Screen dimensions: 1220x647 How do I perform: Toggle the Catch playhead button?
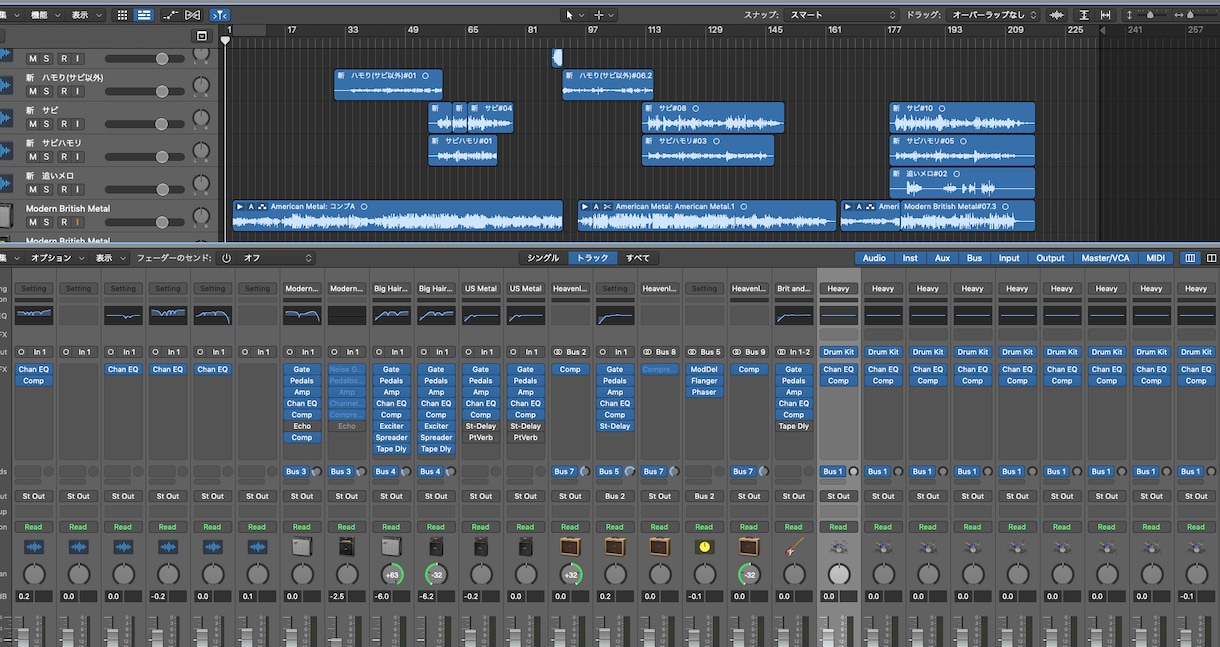tap(220, 15)
